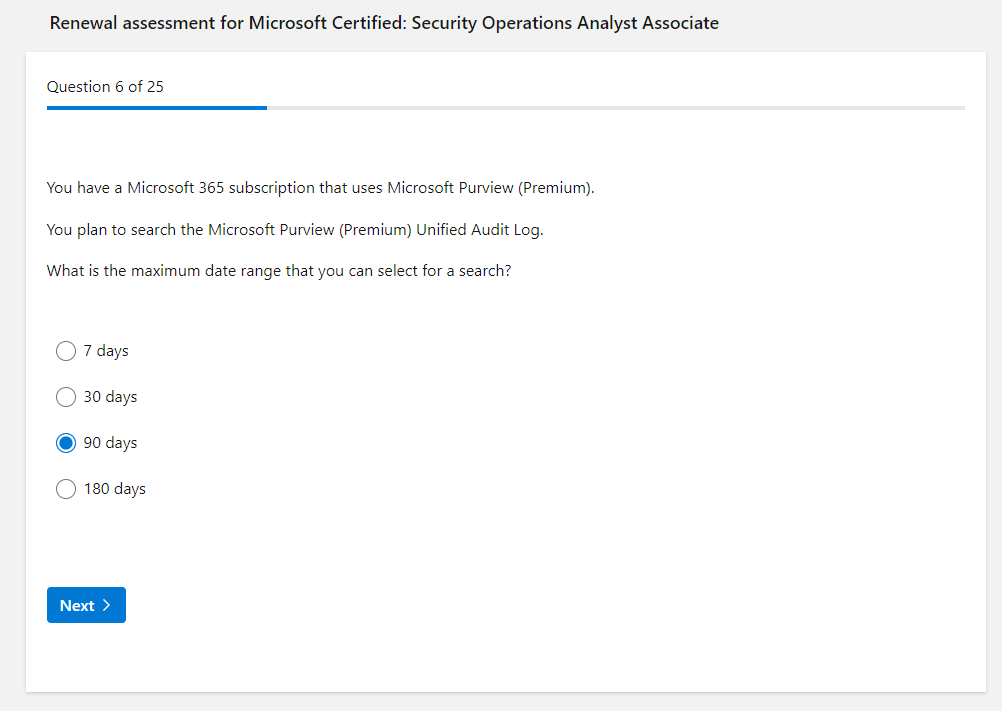Click the "90 days" answer label text

pyautogui.click(x=110, y=443)
